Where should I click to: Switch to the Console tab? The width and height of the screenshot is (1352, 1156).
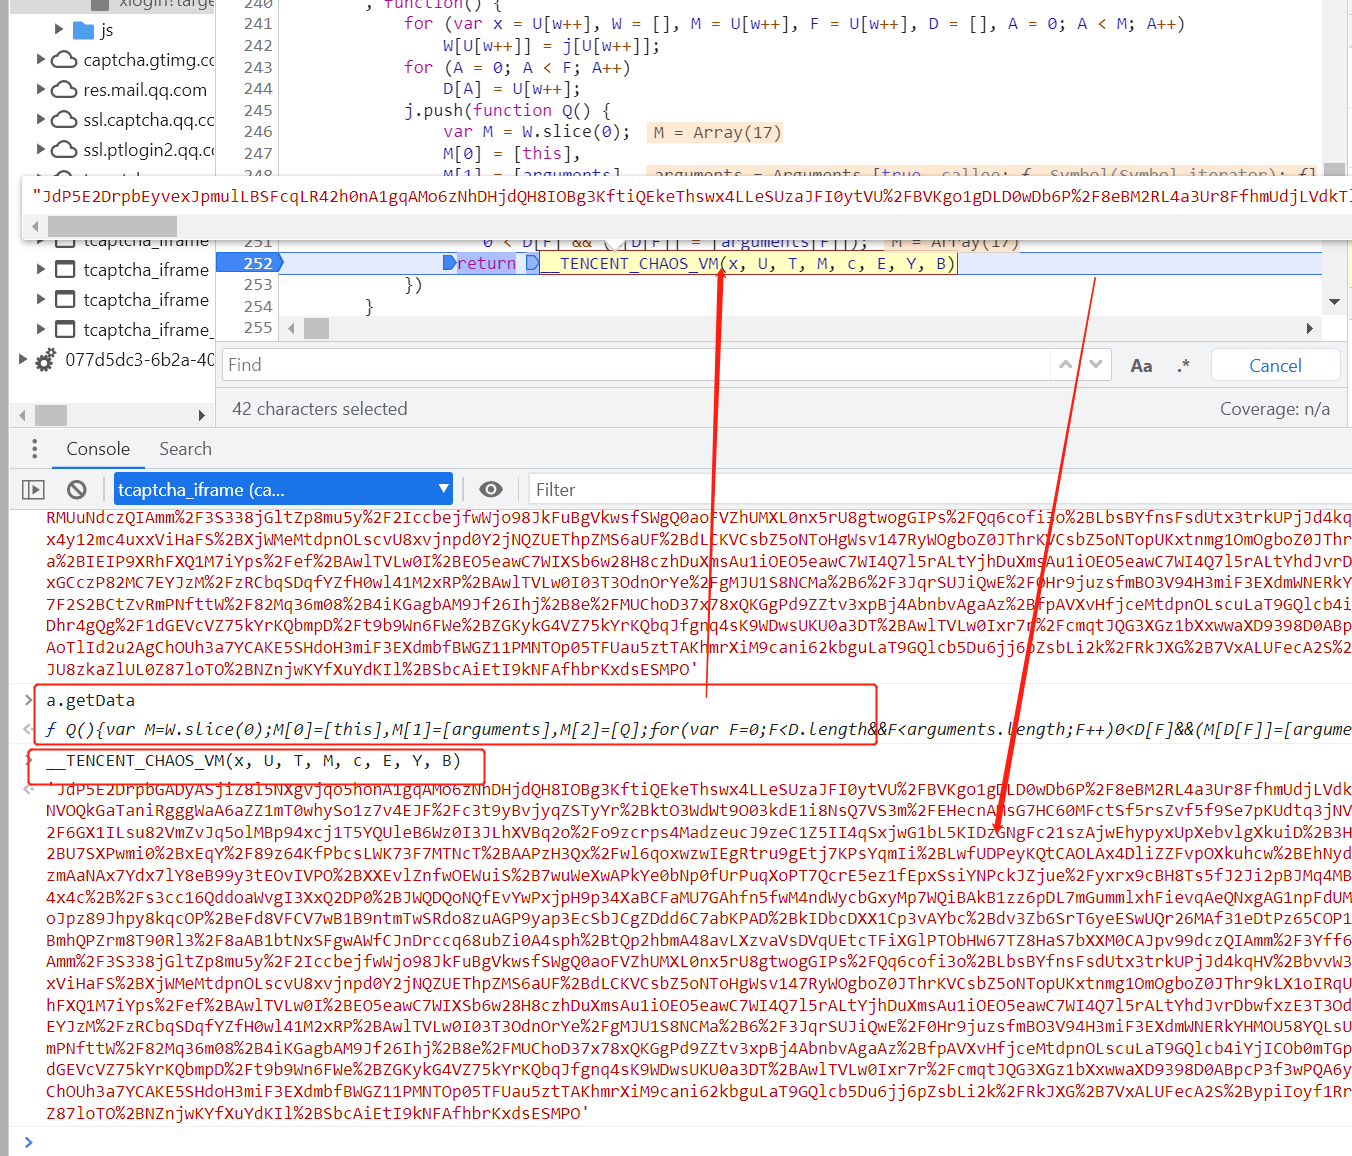[98, 449]
